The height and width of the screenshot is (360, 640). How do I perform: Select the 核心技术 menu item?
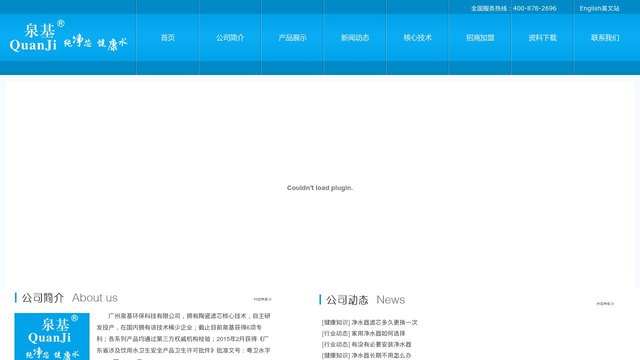[417, 38]
